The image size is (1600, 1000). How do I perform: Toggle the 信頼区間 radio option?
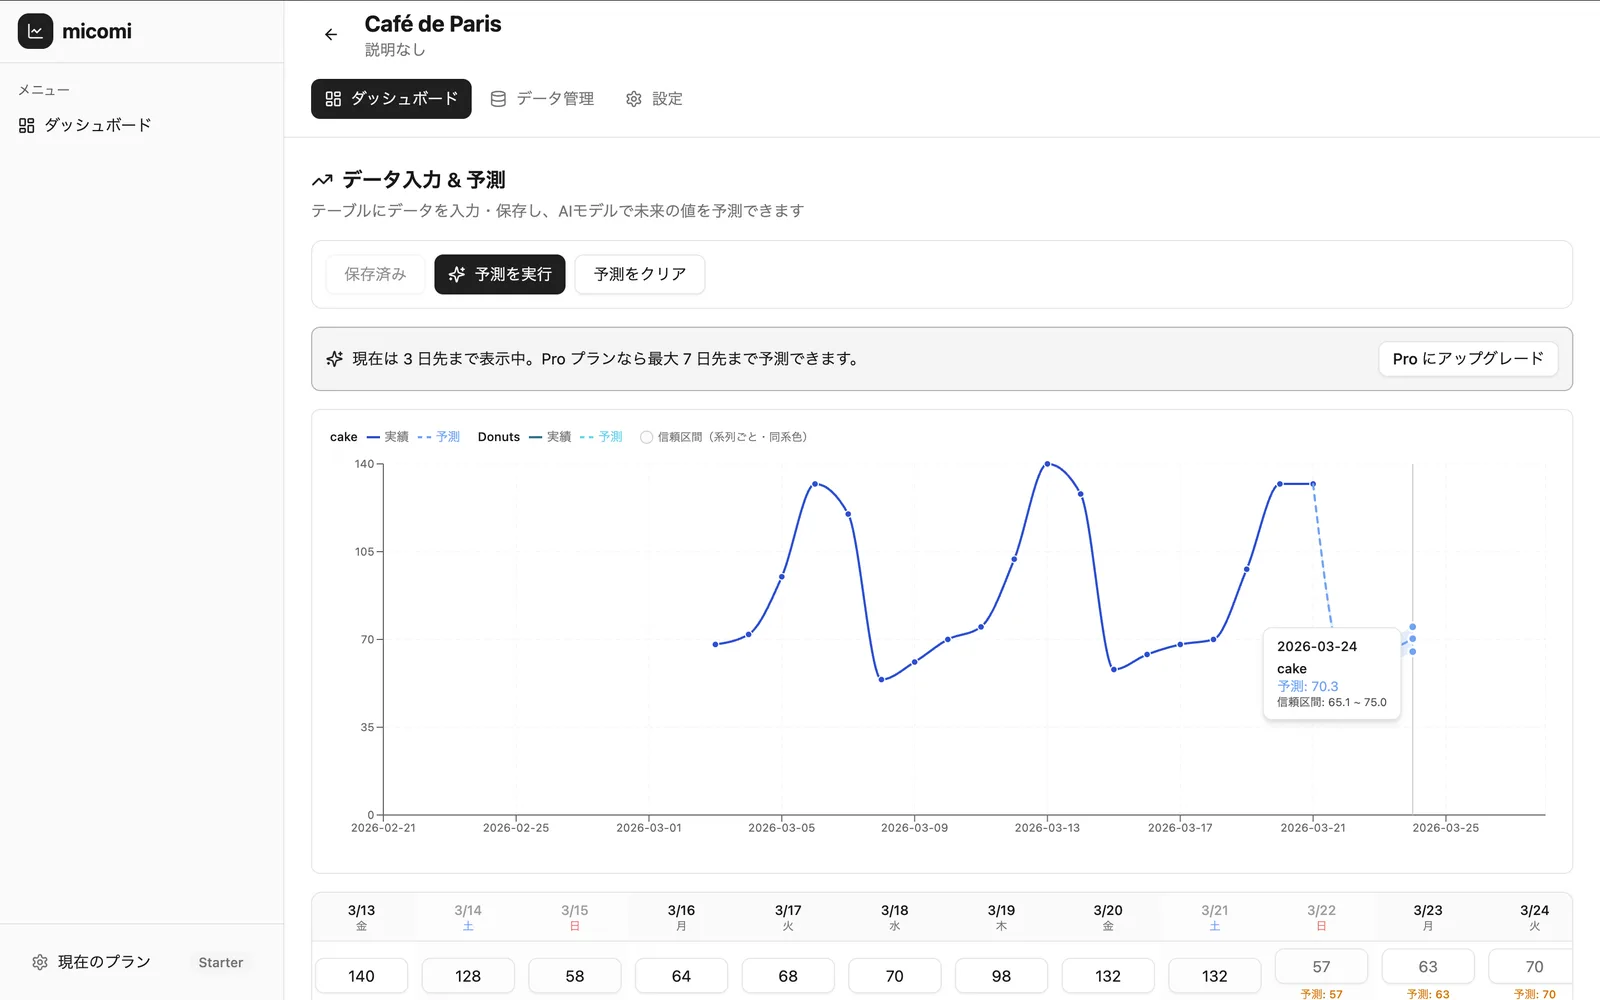coord(647,437)
